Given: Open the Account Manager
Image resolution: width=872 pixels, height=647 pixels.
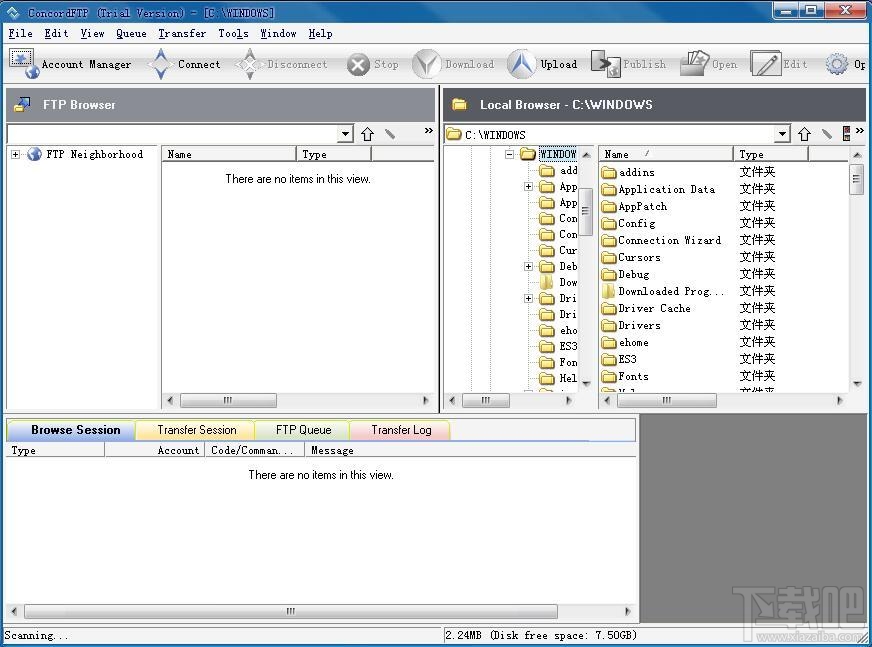Looking at the screenshot, I should coord(23,63).
